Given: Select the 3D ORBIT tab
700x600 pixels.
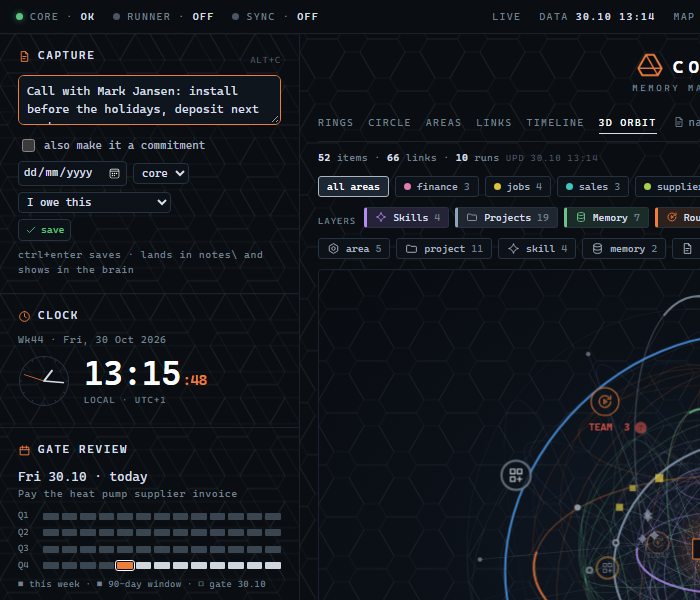Looking at the screenshot, I should [x=627, y=123].
